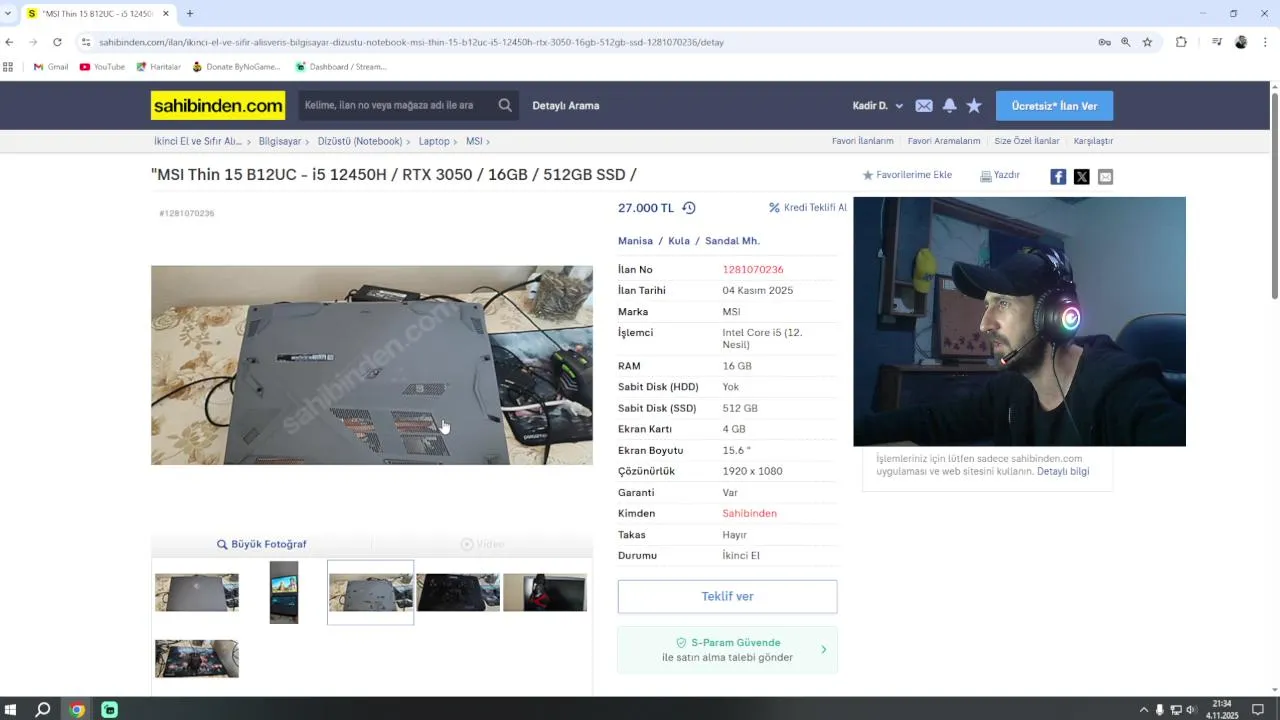The width and height of the screenshot is (1280, 720).
Task: Open the new tab plus button
Action: [190, 13]
